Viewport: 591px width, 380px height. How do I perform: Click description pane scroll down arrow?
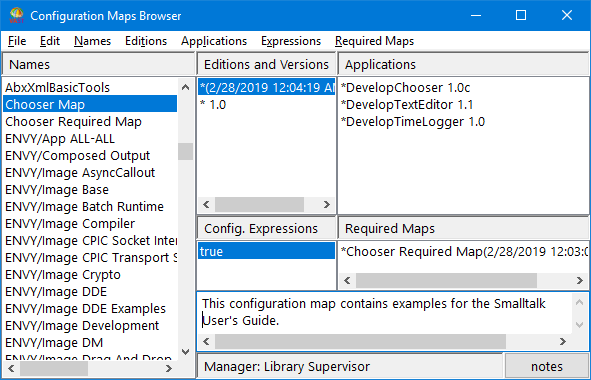(580, 325)
